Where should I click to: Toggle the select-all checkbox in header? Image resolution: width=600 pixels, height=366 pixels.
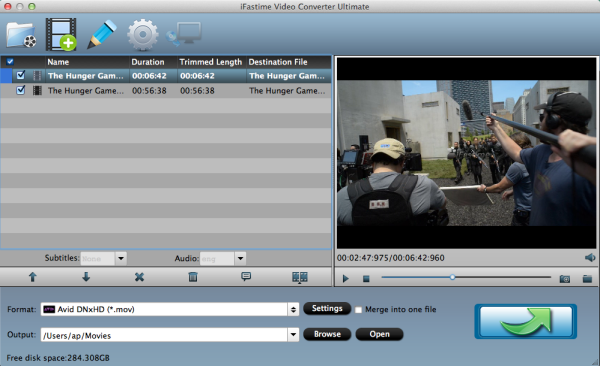[x=10, y=62]
